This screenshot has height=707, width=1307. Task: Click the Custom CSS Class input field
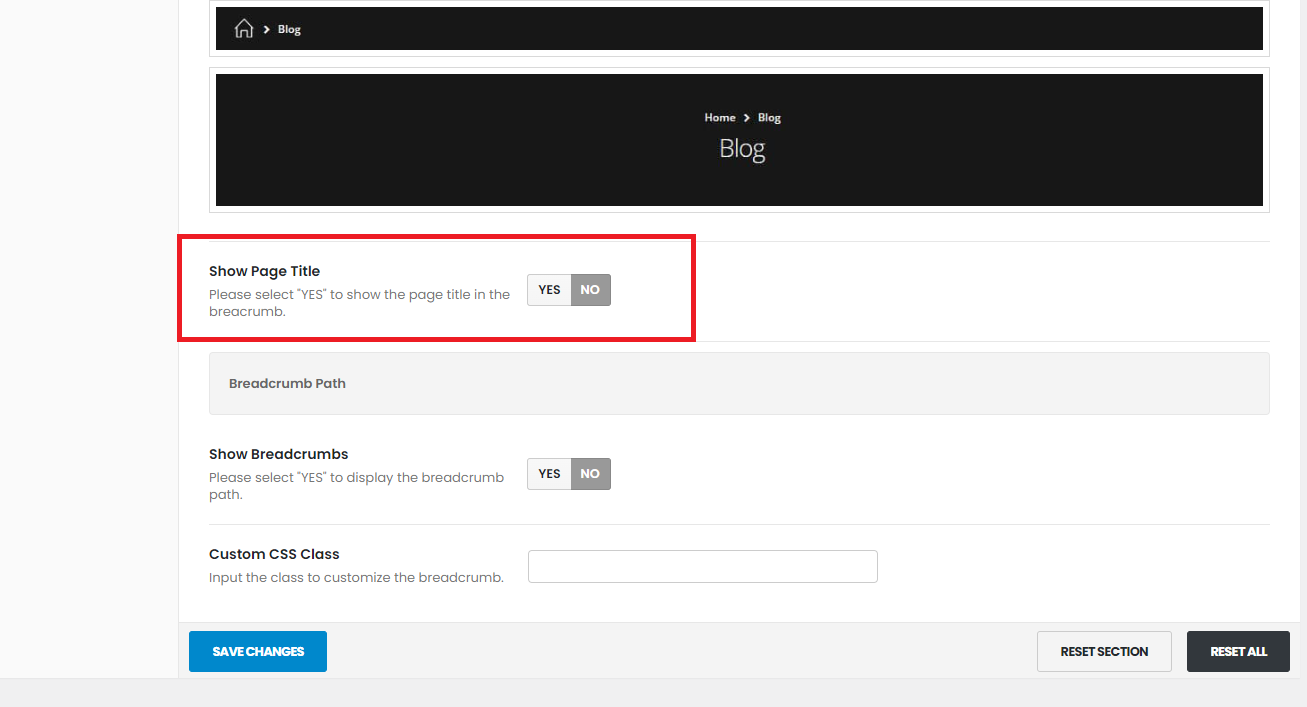pyautogui.click(x=703, y=566)
